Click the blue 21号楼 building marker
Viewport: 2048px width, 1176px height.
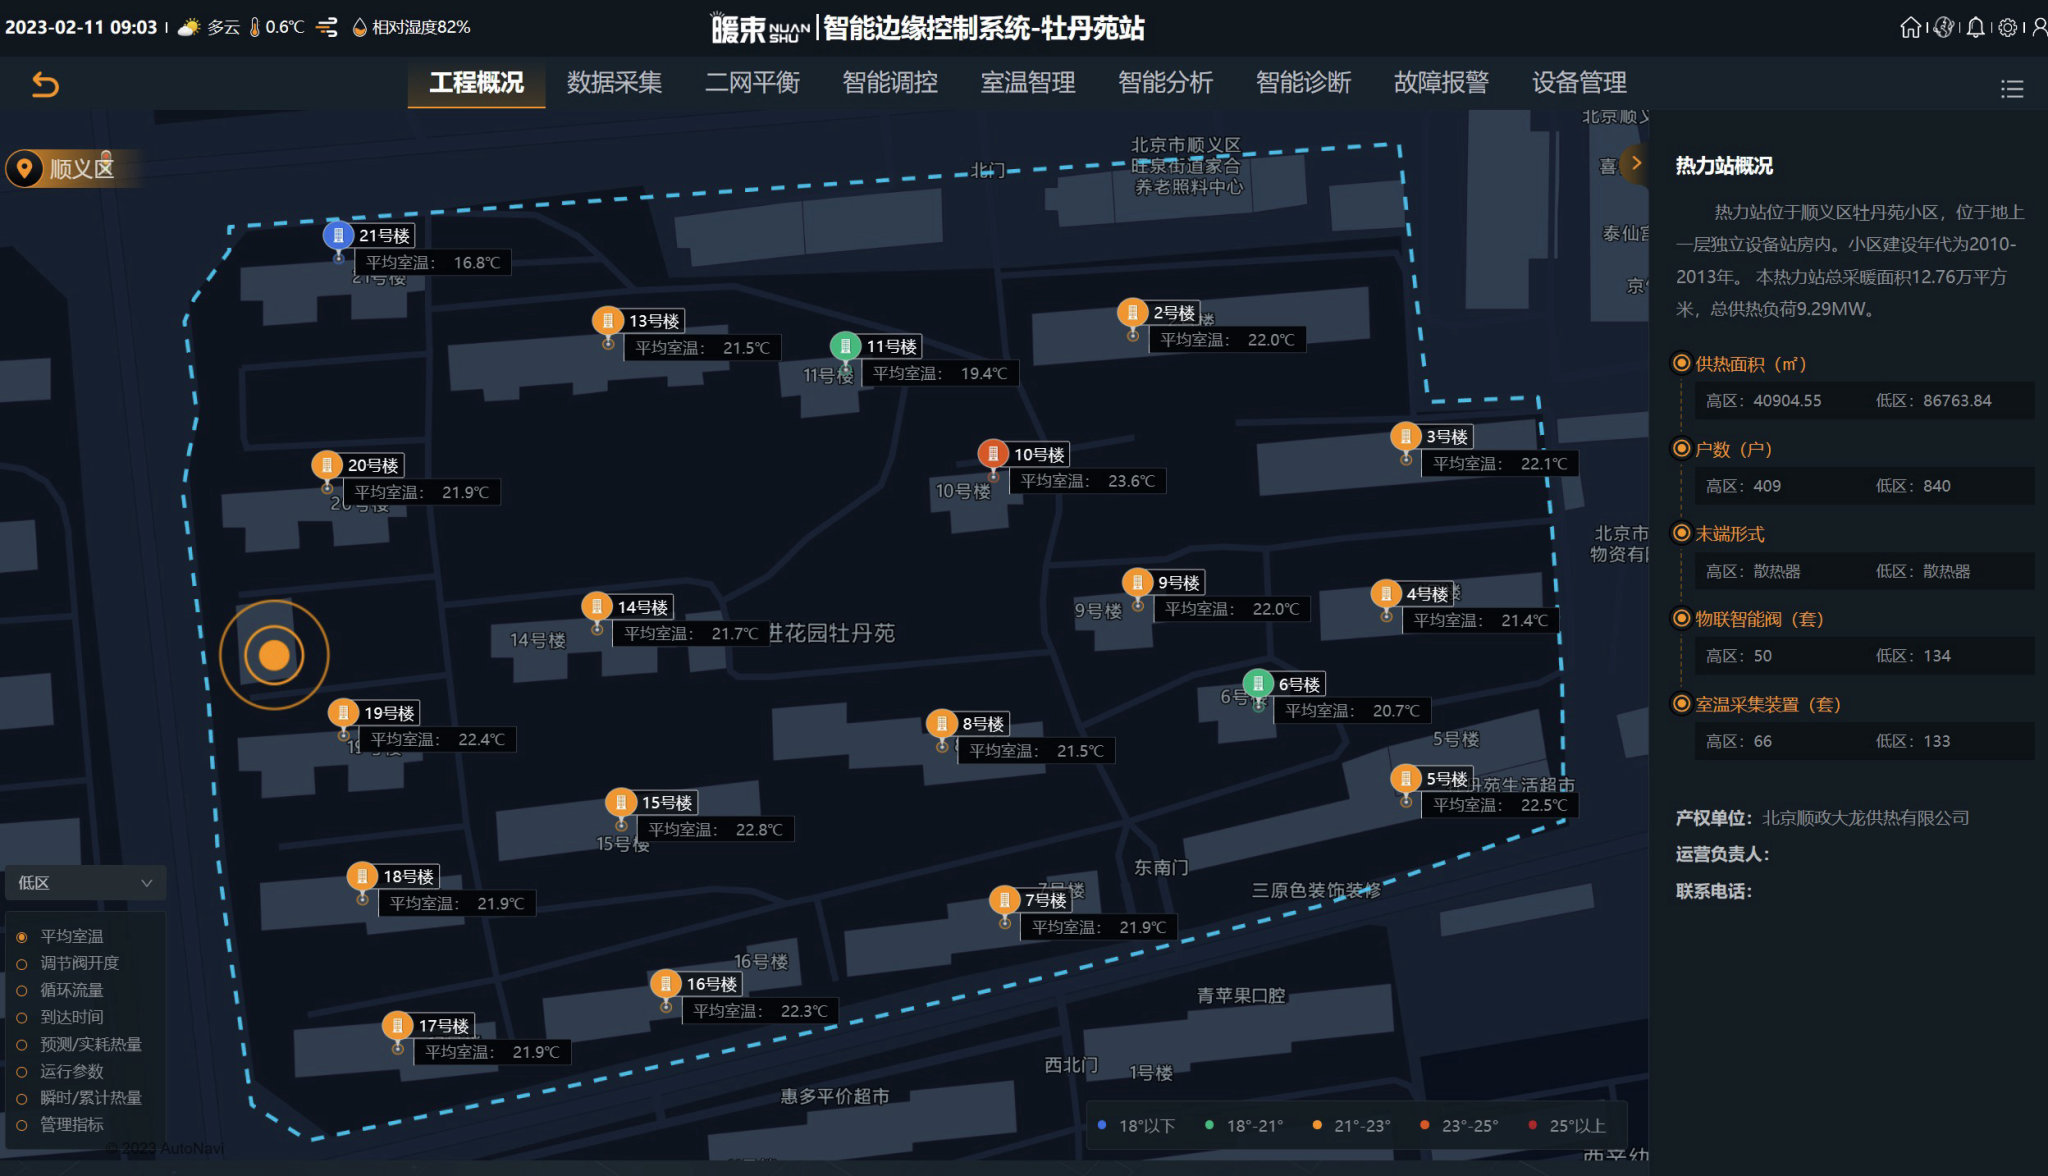[338, 236]
